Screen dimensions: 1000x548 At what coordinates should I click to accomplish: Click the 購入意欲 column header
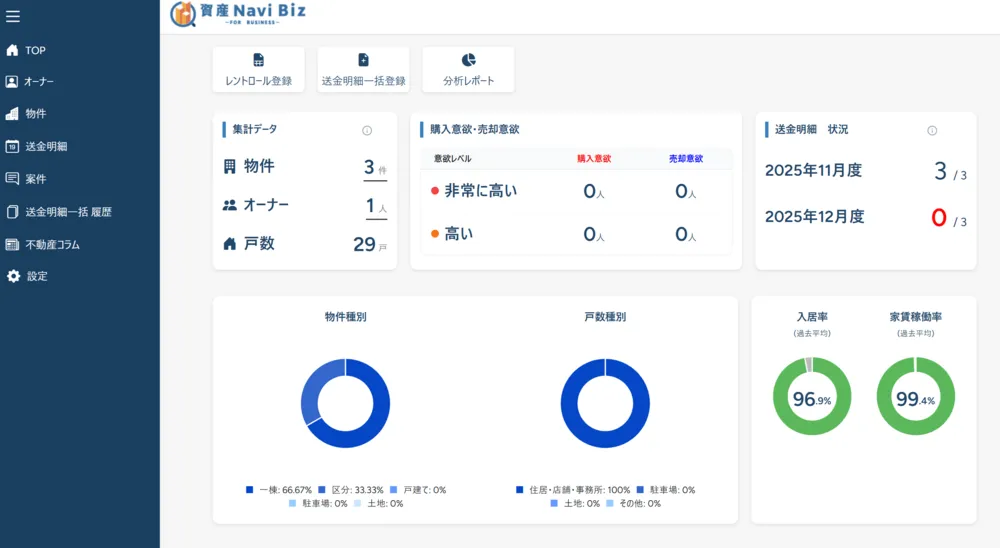pos(594,158)
